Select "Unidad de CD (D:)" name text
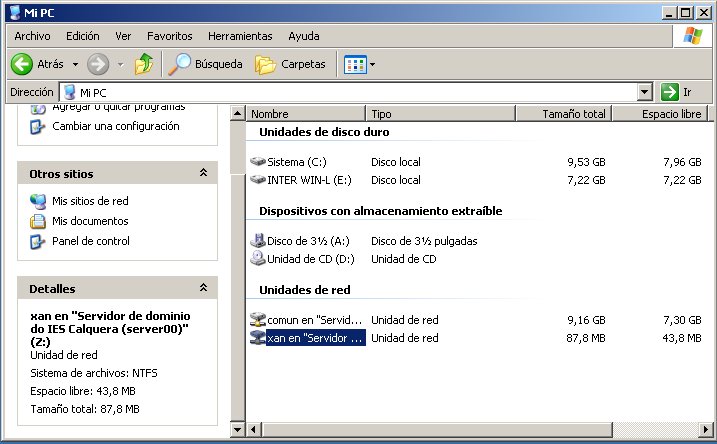The height and width of the screenshot is (444, 717). [311, 259]
